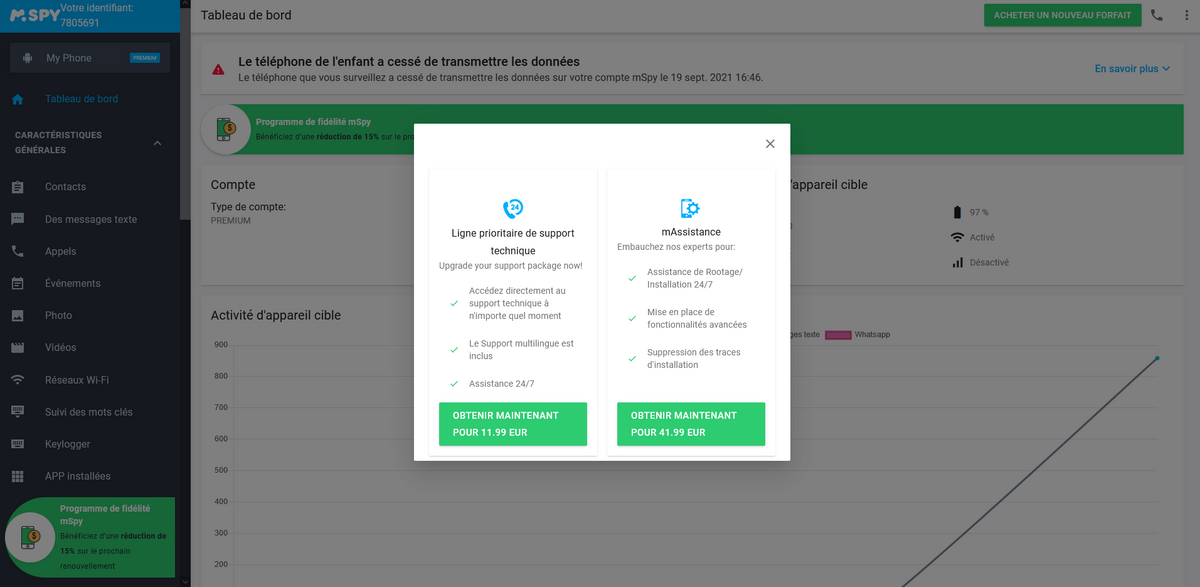Click the battery level icon
Viewport: 1200px width, 587px height.
point(957,212)
